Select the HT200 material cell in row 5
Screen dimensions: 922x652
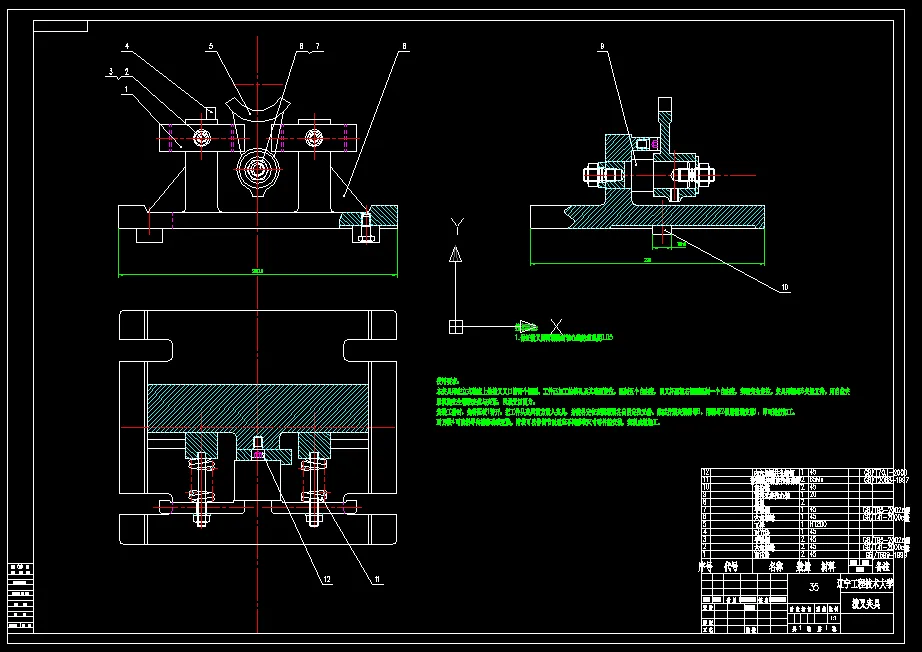(819, 524)
